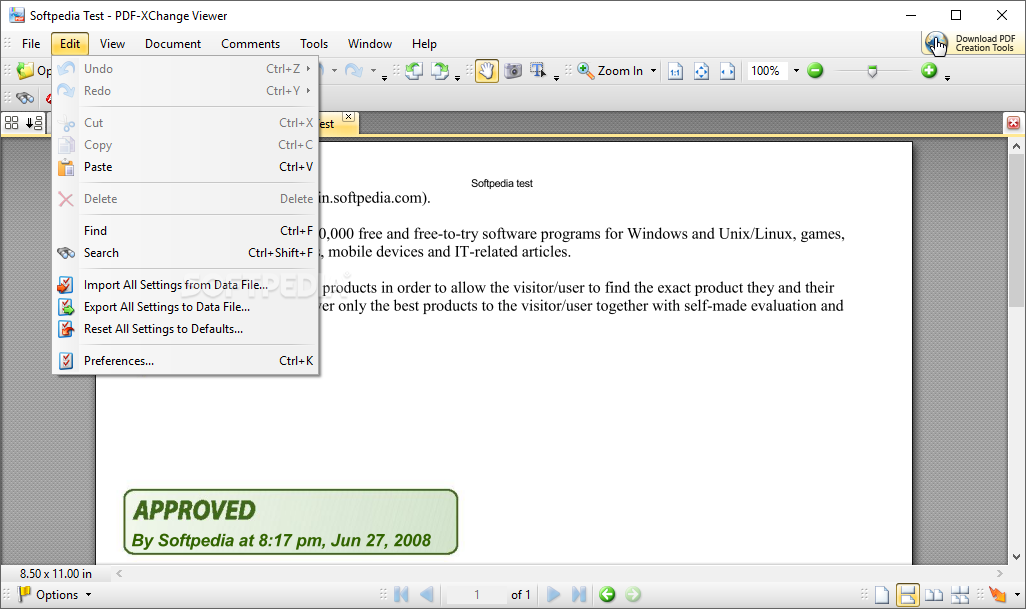
Task: Choose the Select Text tool
Action: 538,71
